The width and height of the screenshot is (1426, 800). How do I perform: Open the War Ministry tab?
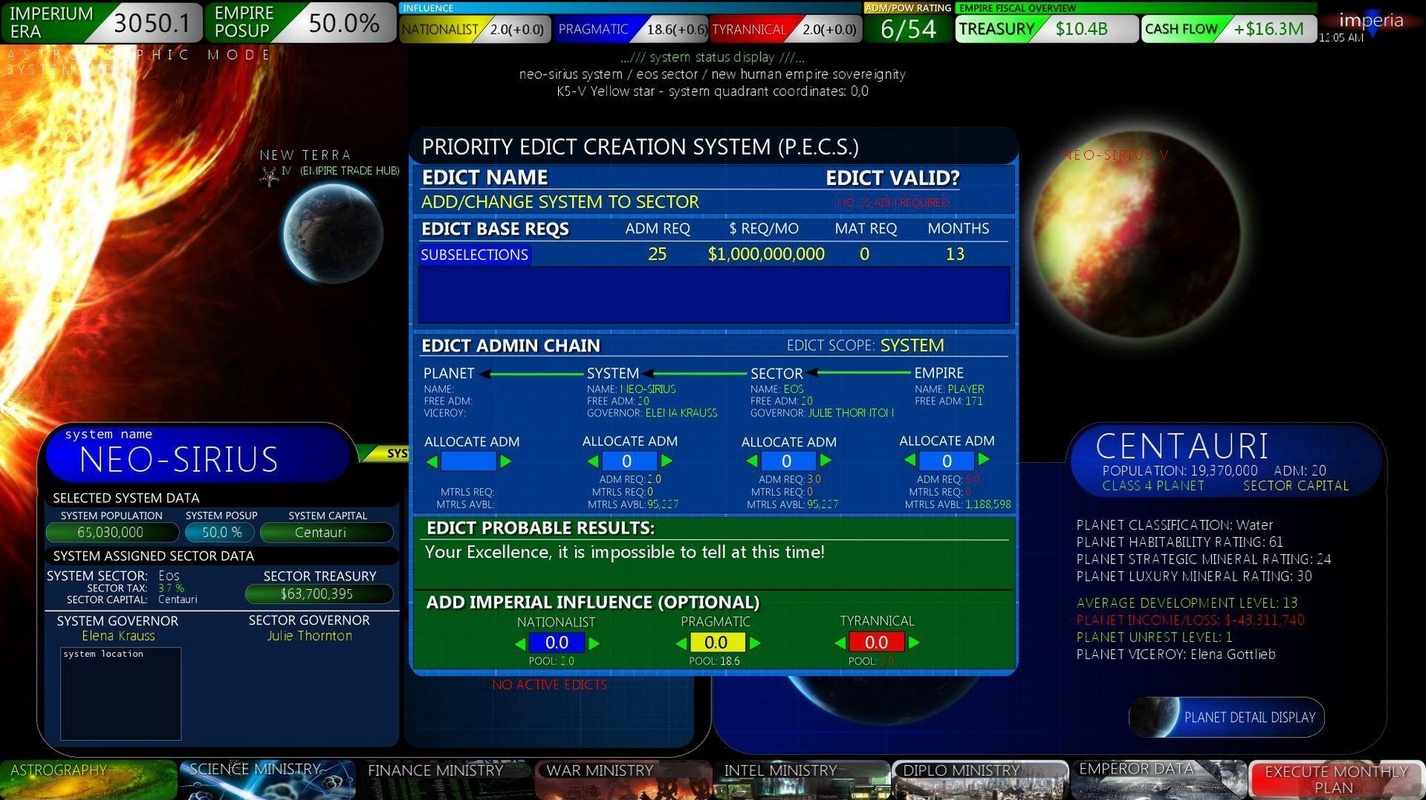click(624, 780)
